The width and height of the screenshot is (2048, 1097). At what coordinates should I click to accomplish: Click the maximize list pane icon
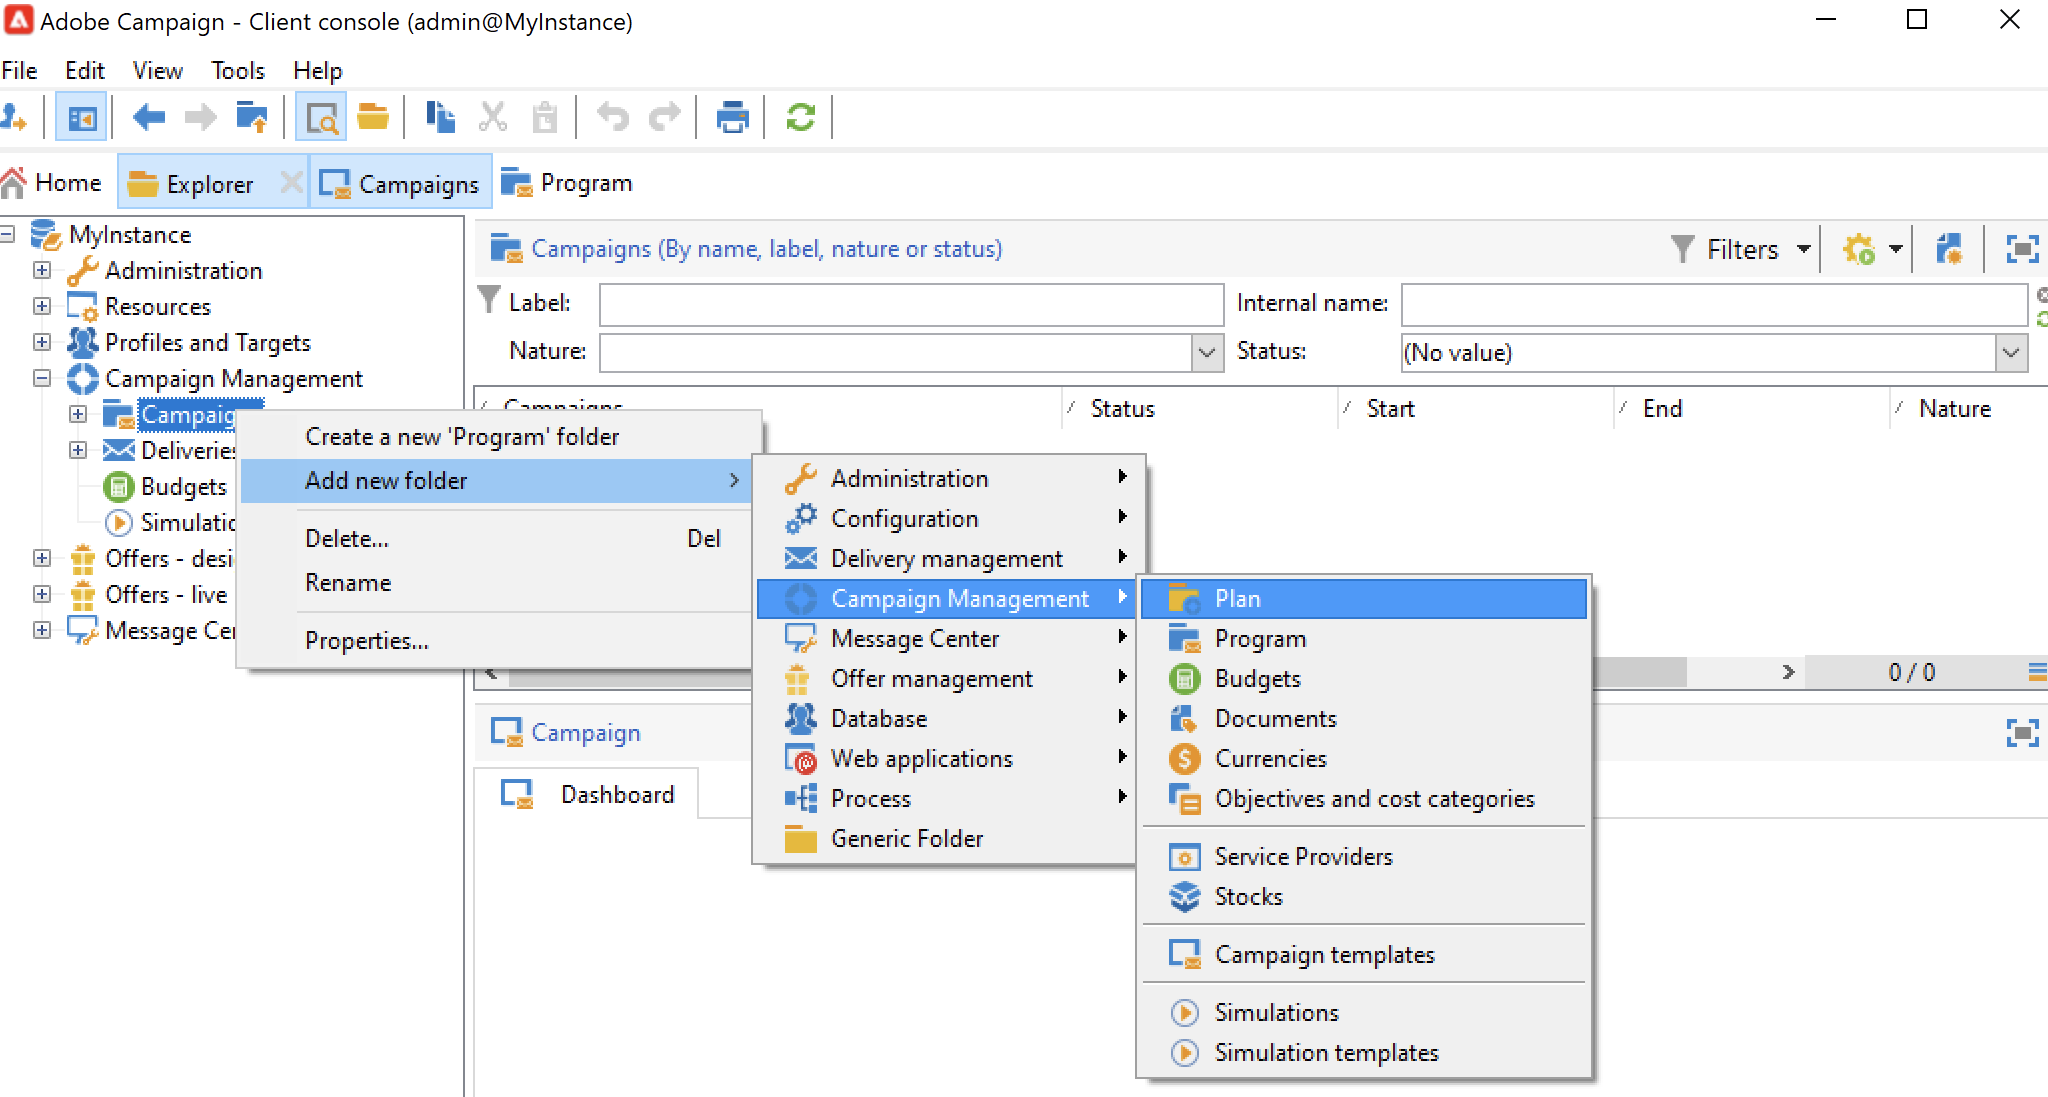[x=2022, y=249]
